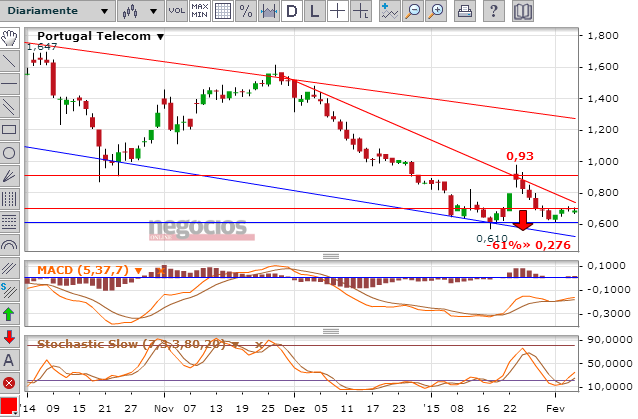This screenshot has height=419, width=638.
Task: Insert a red down arrow marker
Action: [x=9, y=337]
